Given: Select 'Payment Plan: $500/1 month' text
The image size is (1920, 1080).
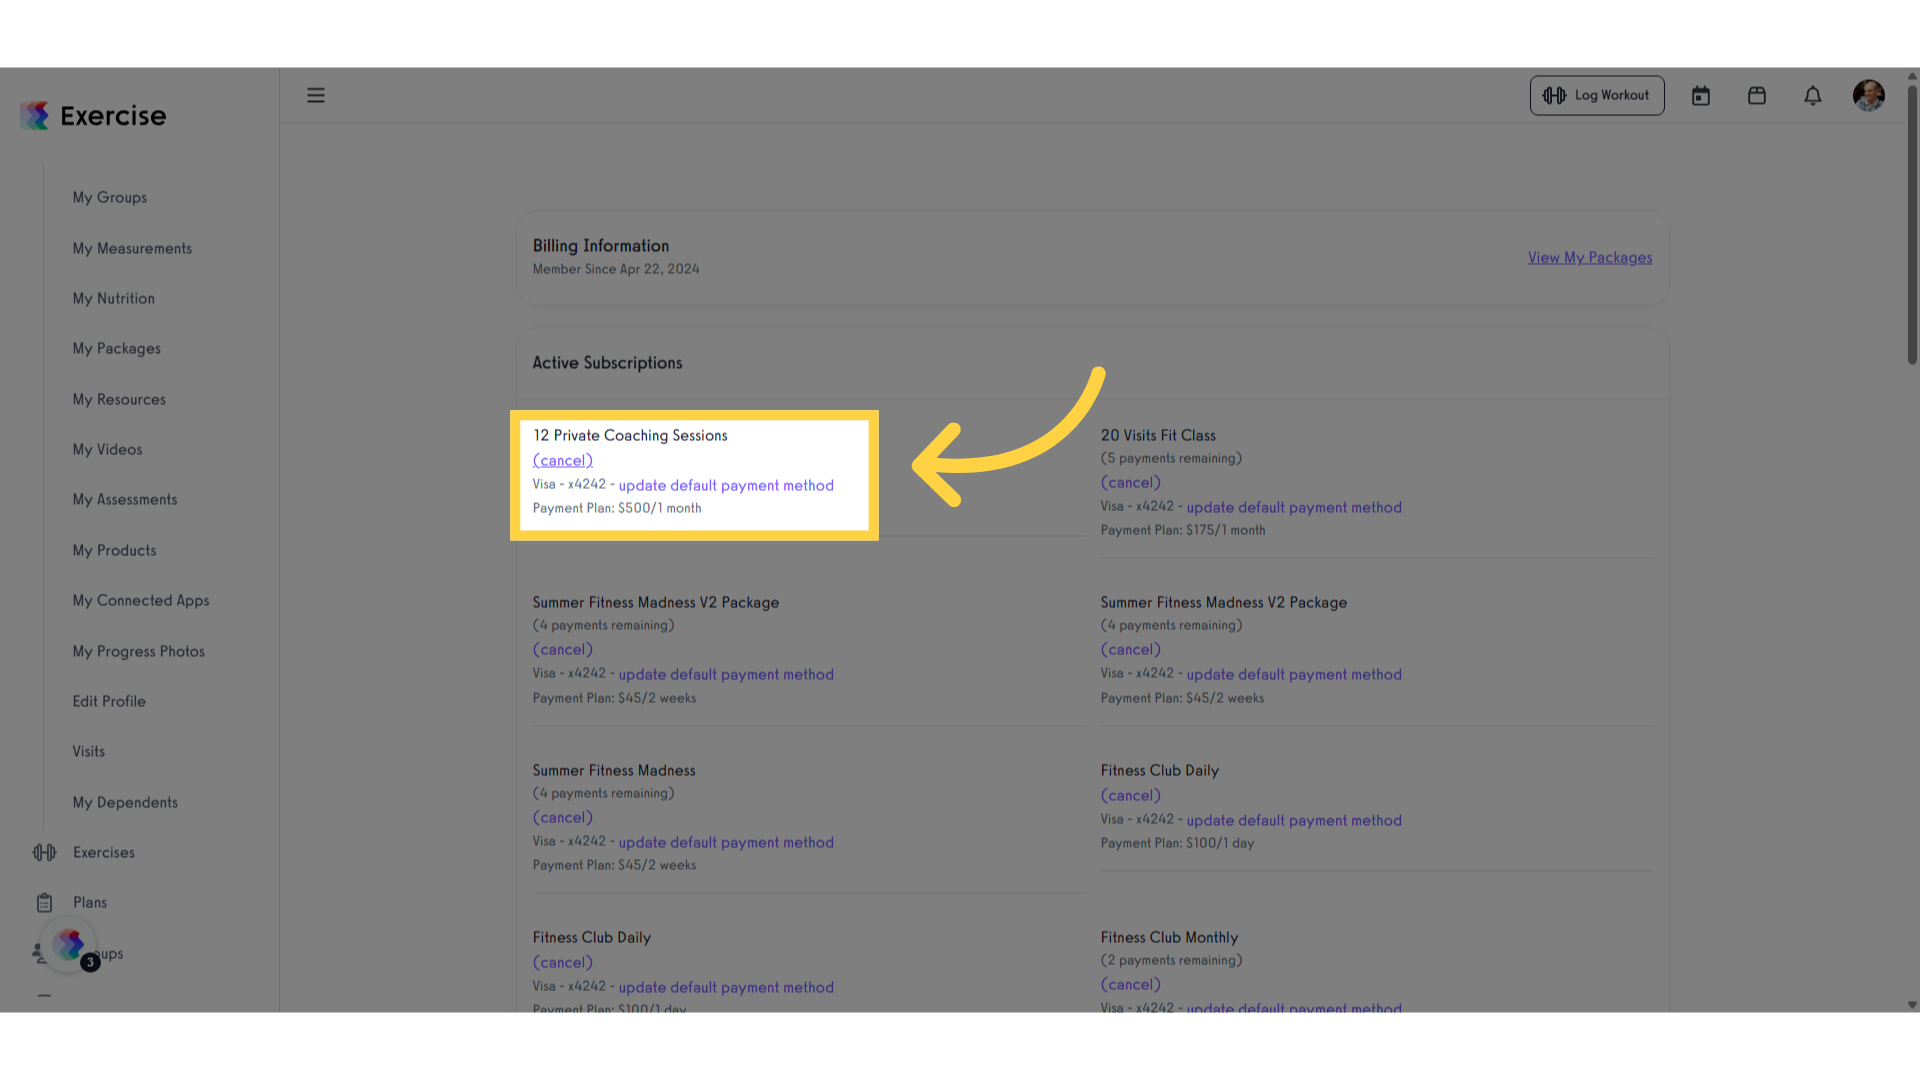Looking at the screenshot, I should (617, 508).
